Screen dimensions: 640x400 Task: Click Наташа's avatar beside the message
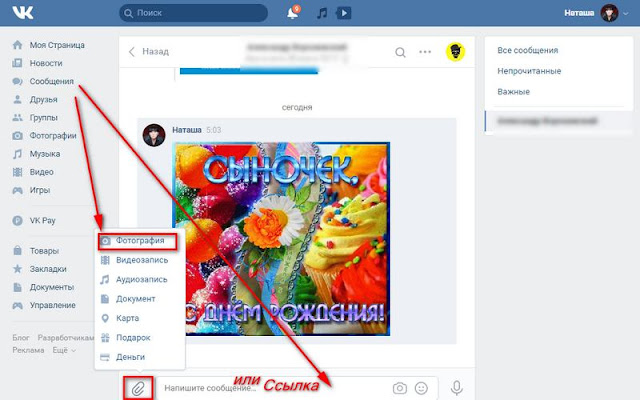pos(154,135)
